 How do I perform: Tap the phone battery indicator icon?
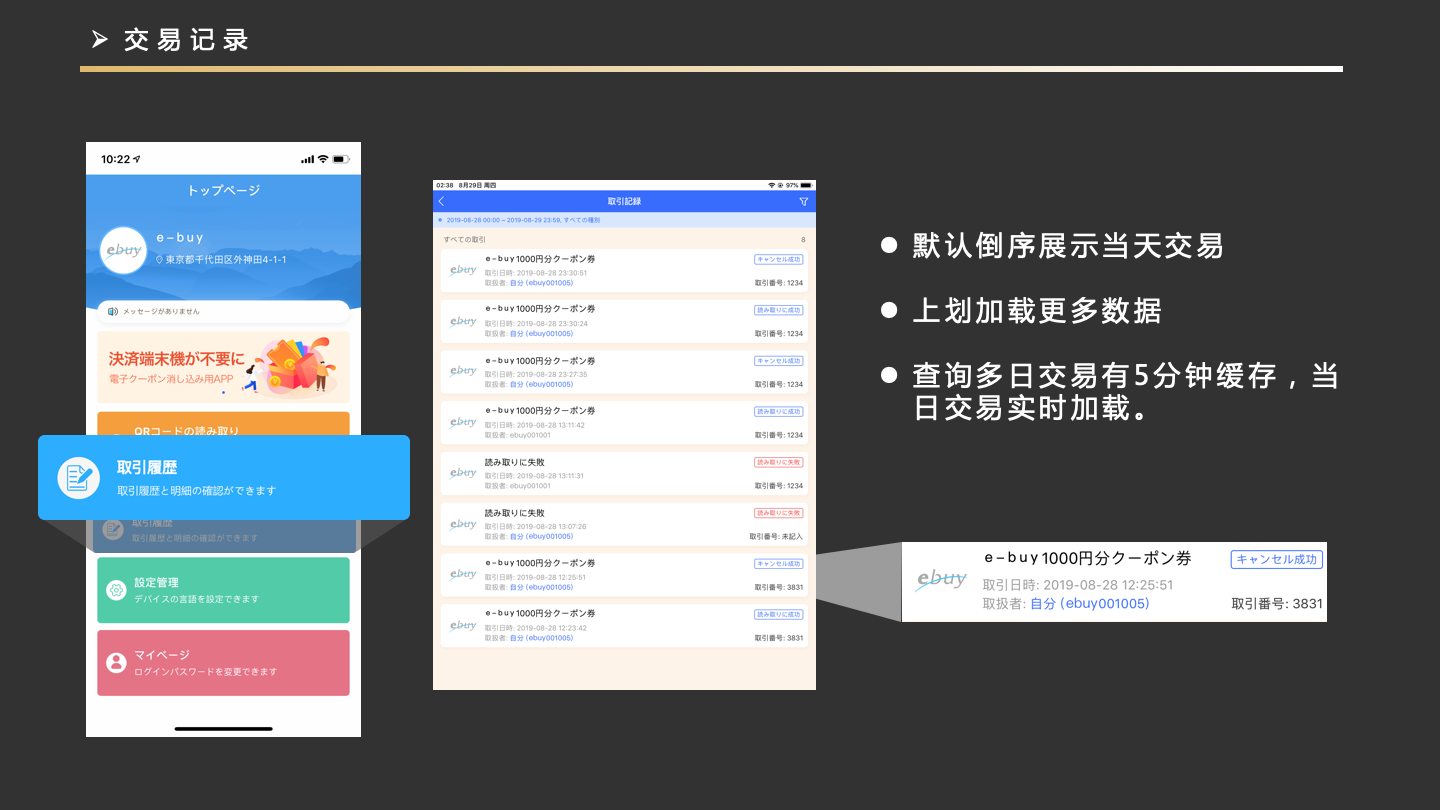[x=341, y=159]
